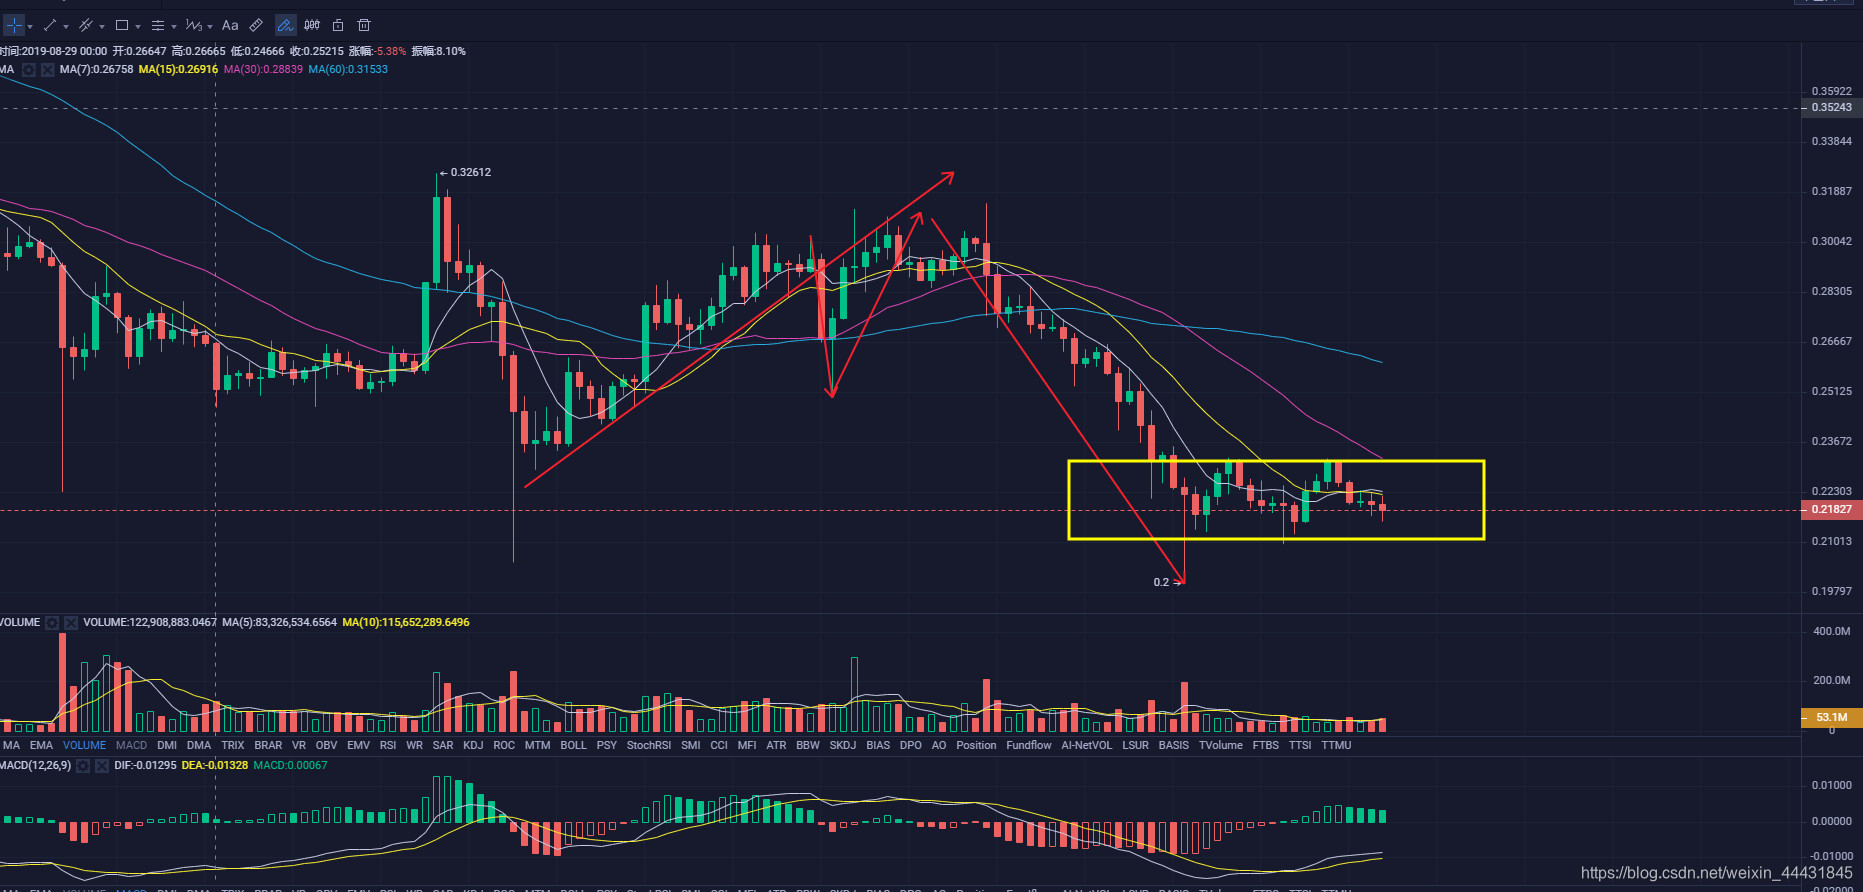Screen dimensions: 1863x892
Task: Select the CCI indicator tab
Action: click(718, 745)
